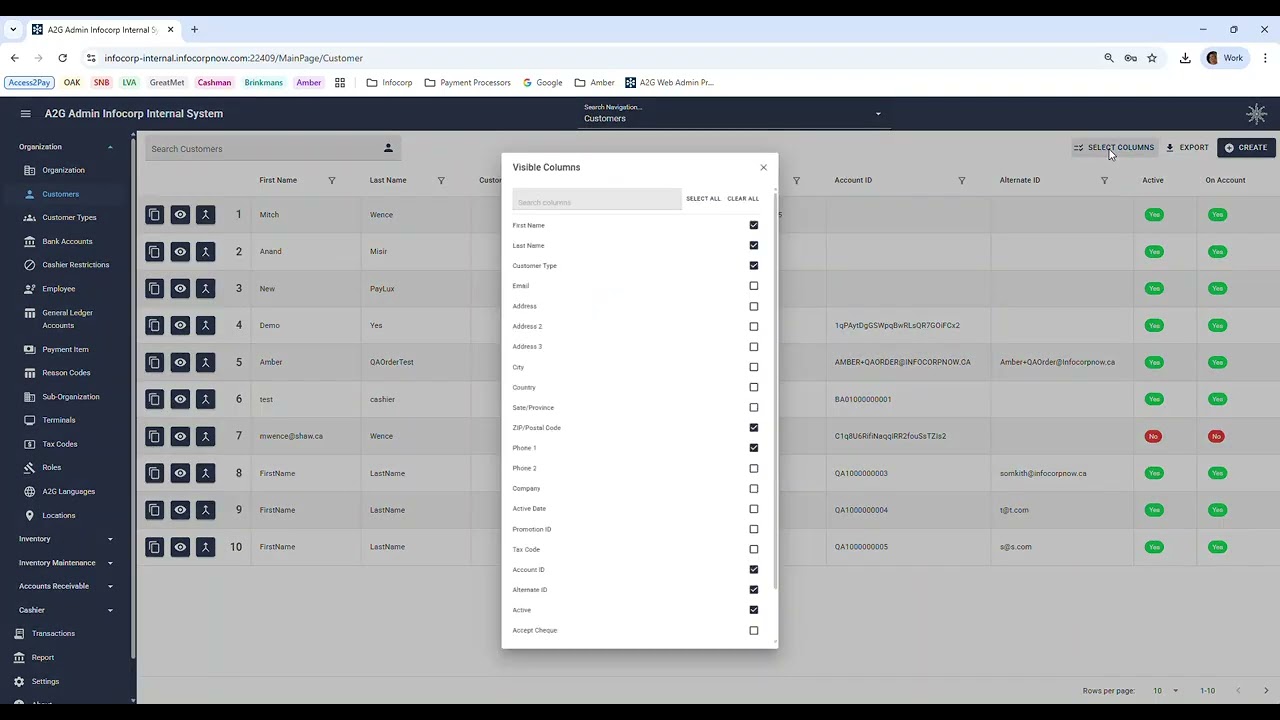Click the person icon in customer search
1280x720 pixels.
click(388, 148)
